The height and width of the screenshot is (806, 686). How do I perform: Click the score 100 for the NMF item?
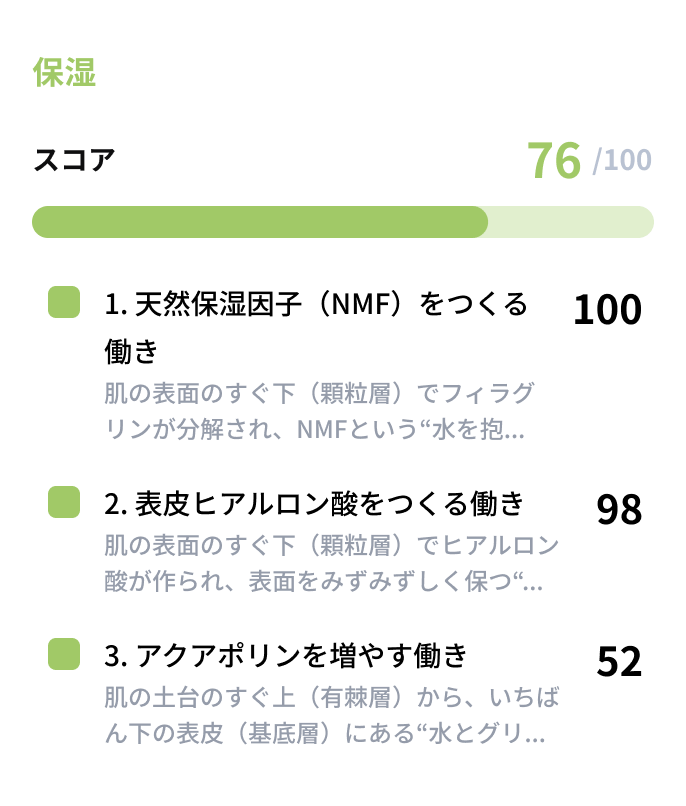(607, 311)
